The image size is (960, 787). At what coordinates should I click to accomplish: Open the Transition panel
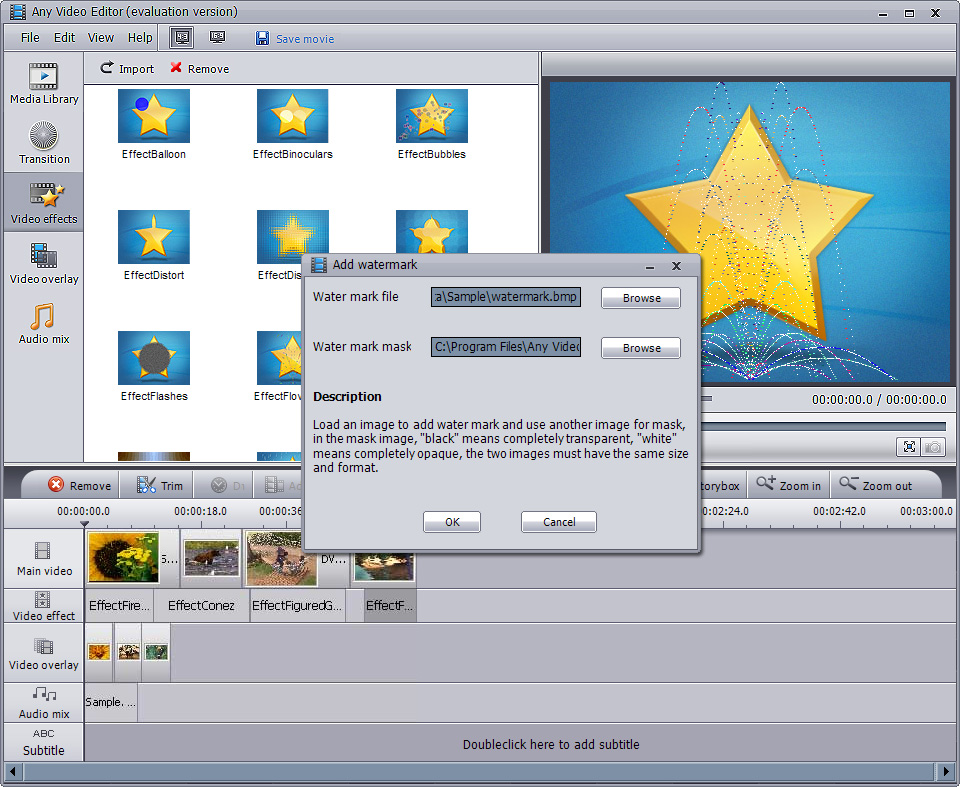pyautogui.click(x=43, y=143)
